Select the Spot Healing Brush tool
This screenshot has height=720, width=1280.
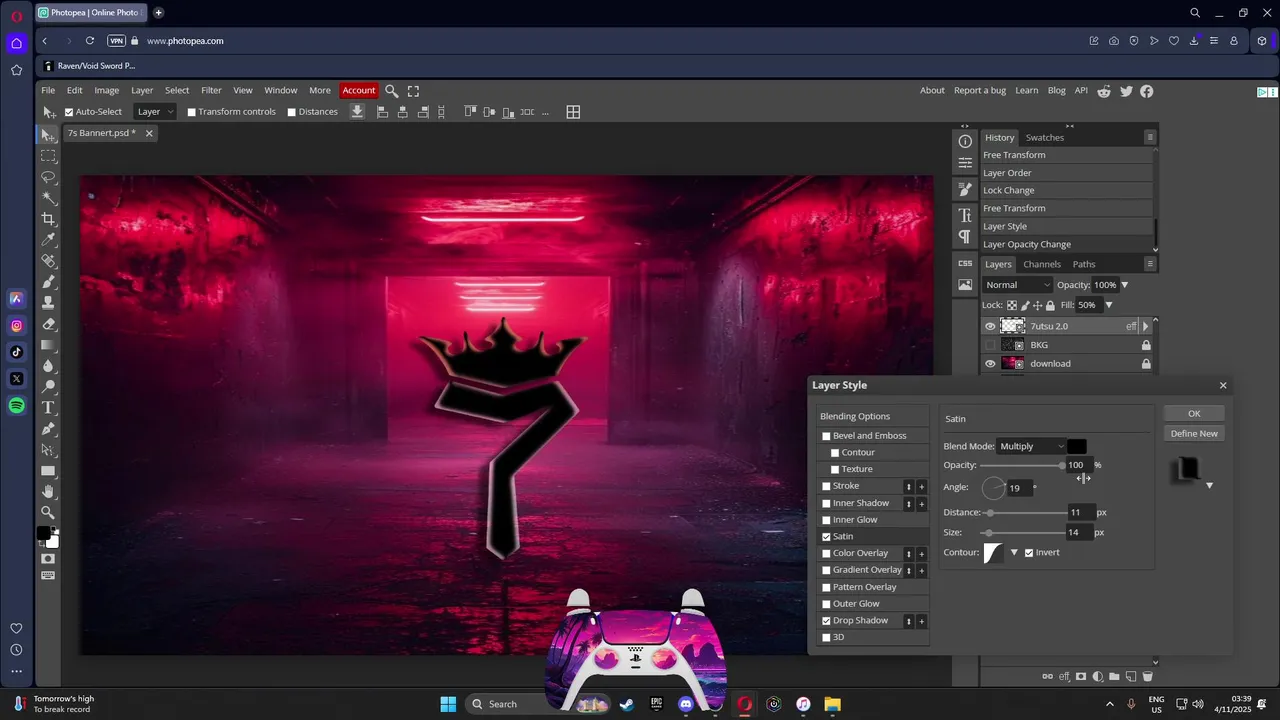(48, 261)
